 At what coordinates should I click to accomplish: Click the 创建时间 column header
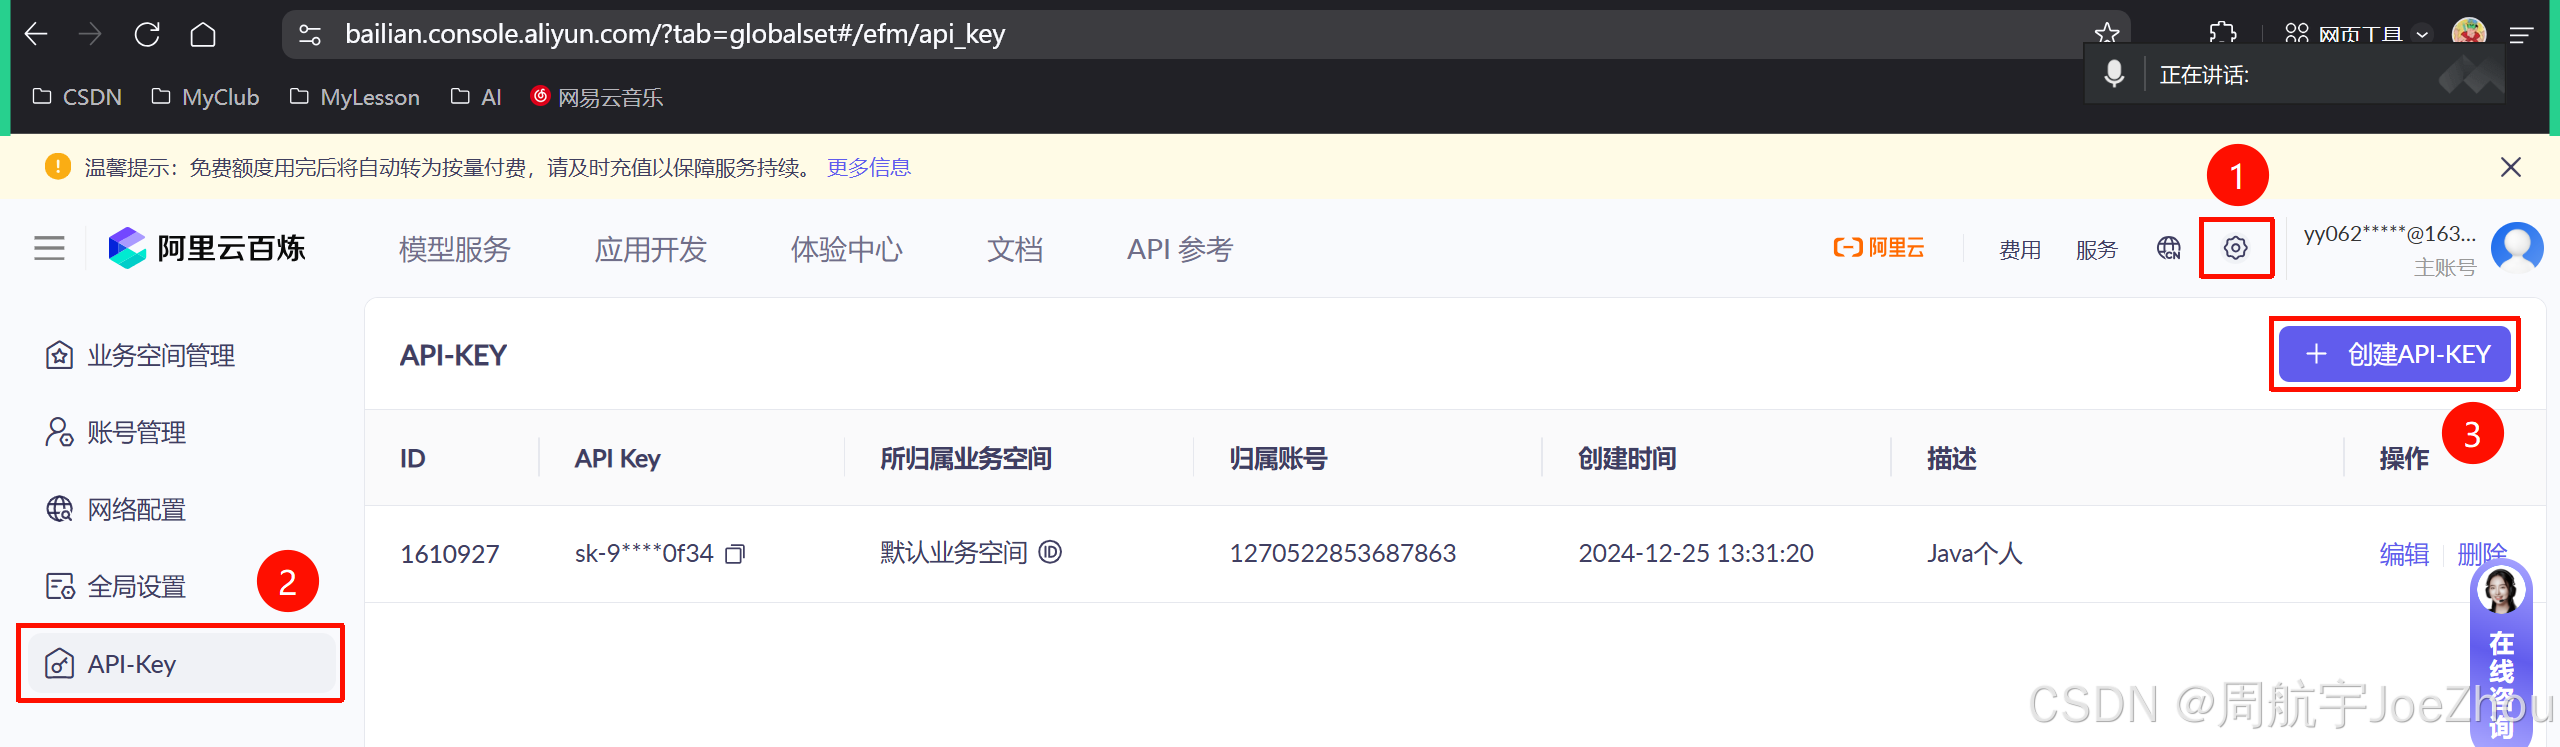[x=1627, y=458]
